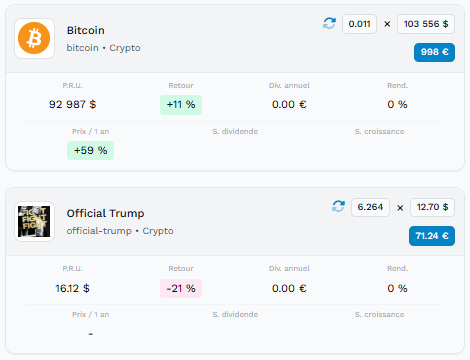Click the 71.24 € total button
This screenshot has width=470, height=360.
[x=432, y=236]
